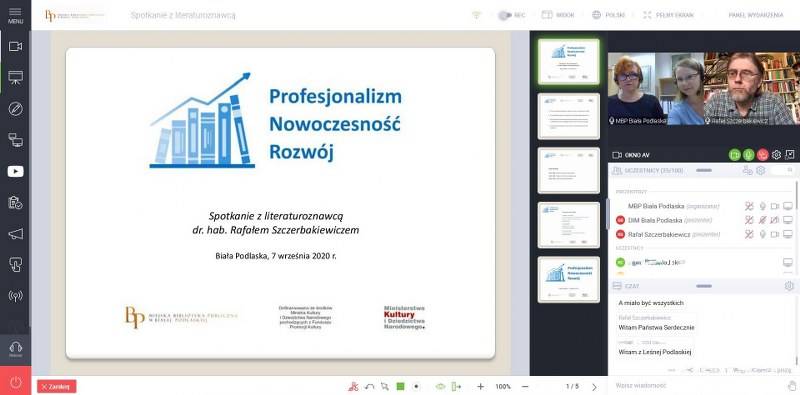Open the screen sharing icon in sidebar

15,140
